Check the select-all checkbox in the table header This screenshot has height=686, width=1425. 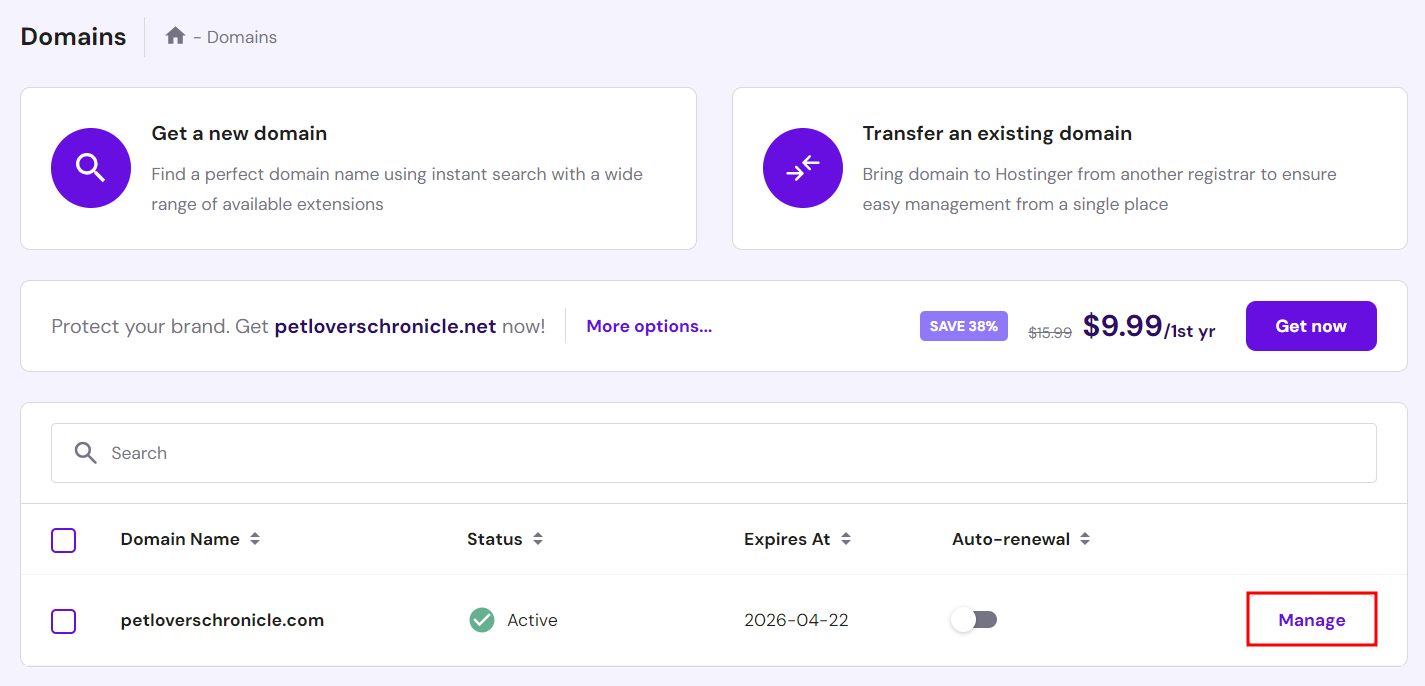click(63, 540)
